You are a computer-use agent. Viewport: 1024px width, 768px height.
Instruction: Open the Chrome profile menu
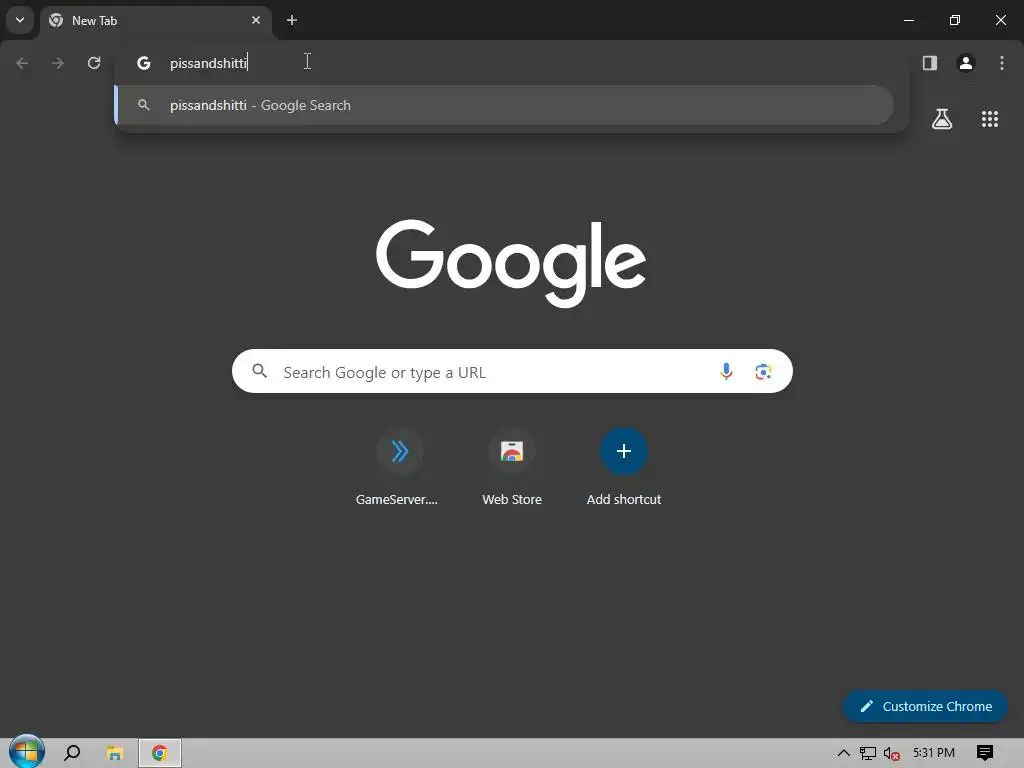click(x=966, y=63)
